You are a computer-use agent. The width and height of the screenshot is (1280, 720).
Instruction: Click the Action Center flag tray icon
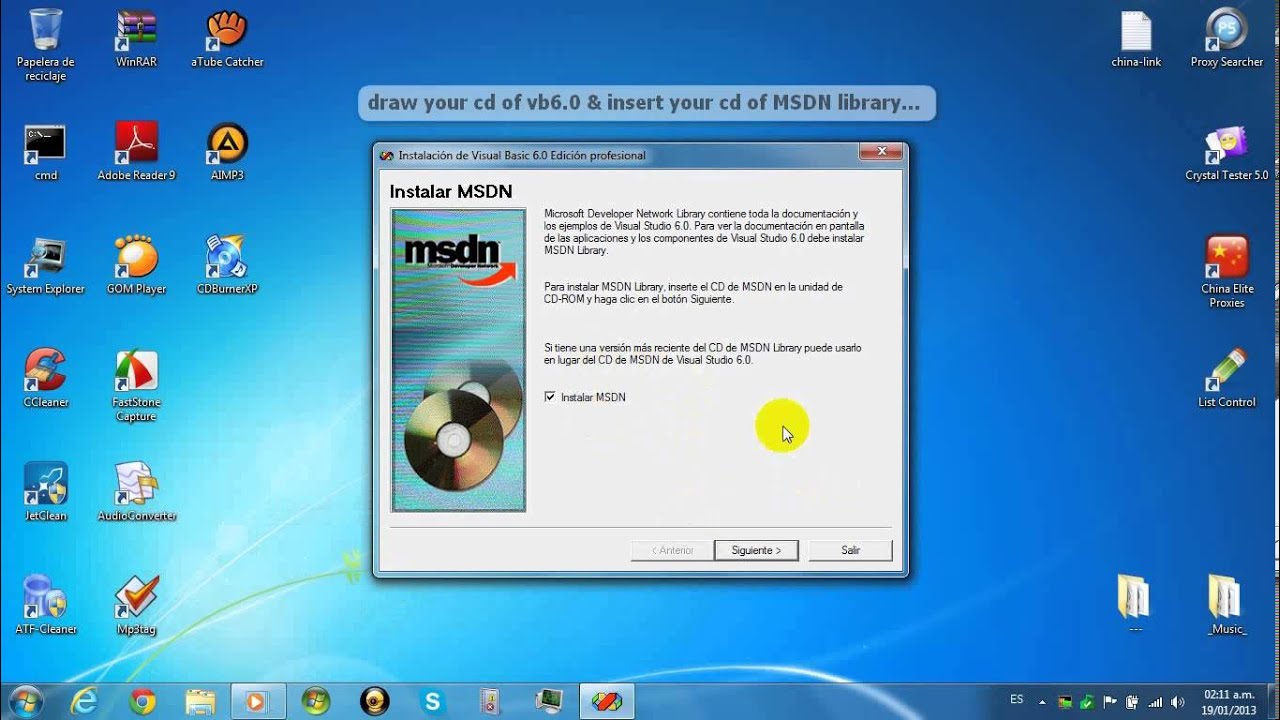pyautogui.click(x=1110, y=702)
